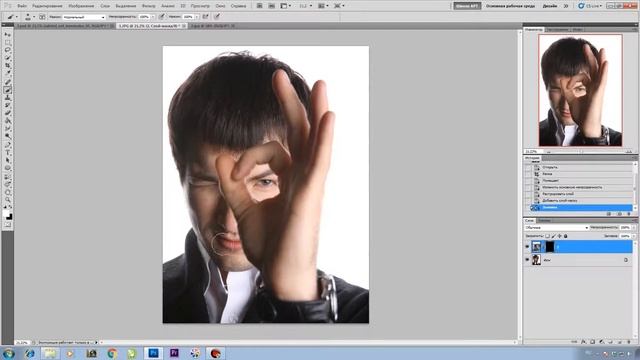640x360 pixels.
Task: Select the Crop tool
Action: [x=7, y=65]
